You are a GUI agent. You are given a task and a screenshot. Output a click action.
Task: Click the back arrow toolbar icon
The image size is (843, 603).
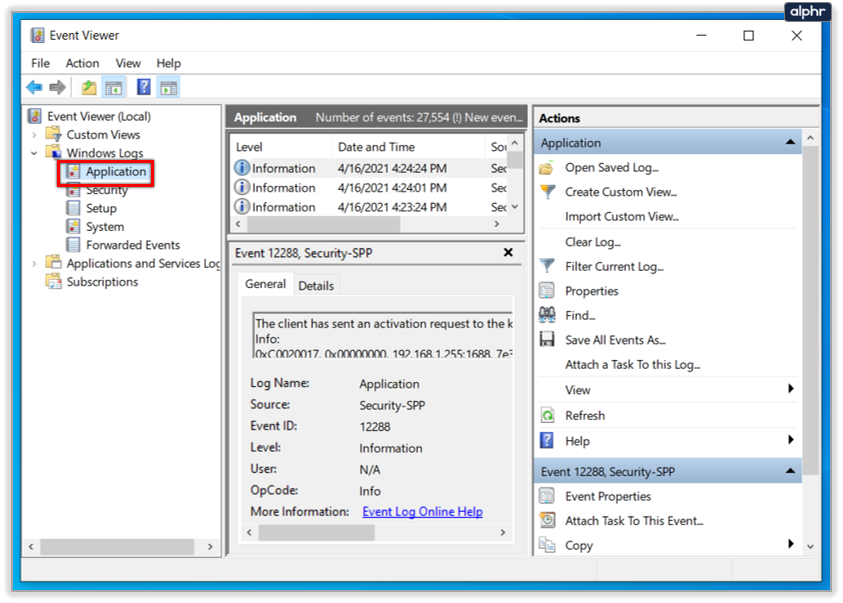(x=35, y=88)
